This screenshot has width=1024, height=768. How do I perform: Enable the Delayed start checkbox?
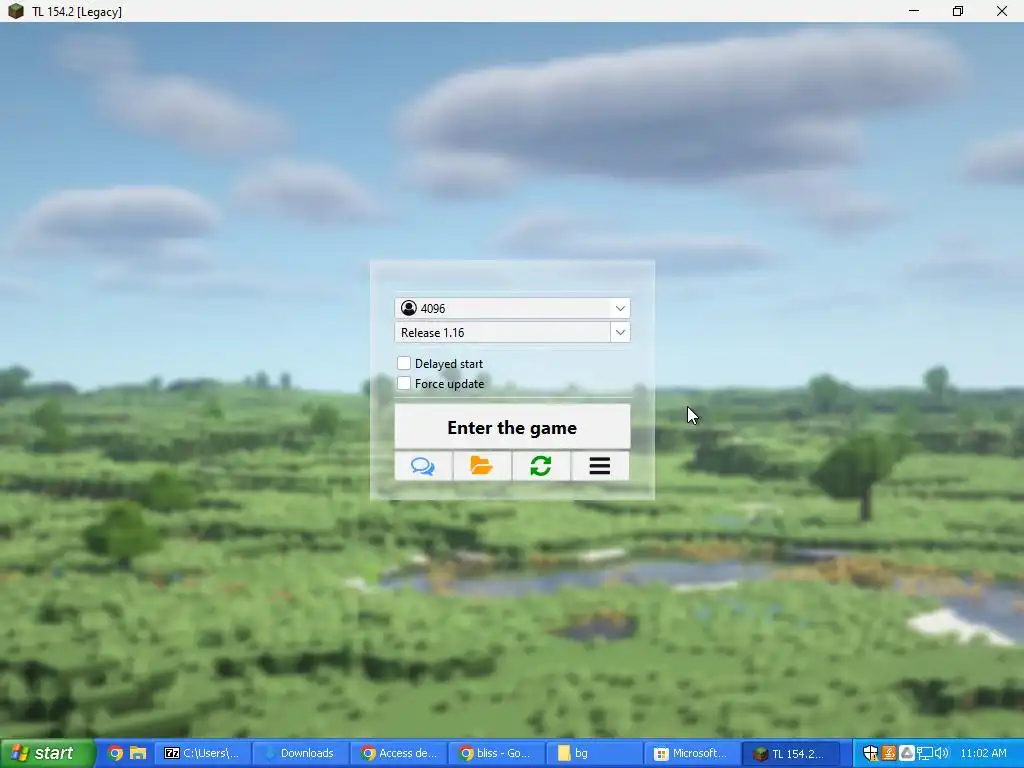click(x=404, y=363)
